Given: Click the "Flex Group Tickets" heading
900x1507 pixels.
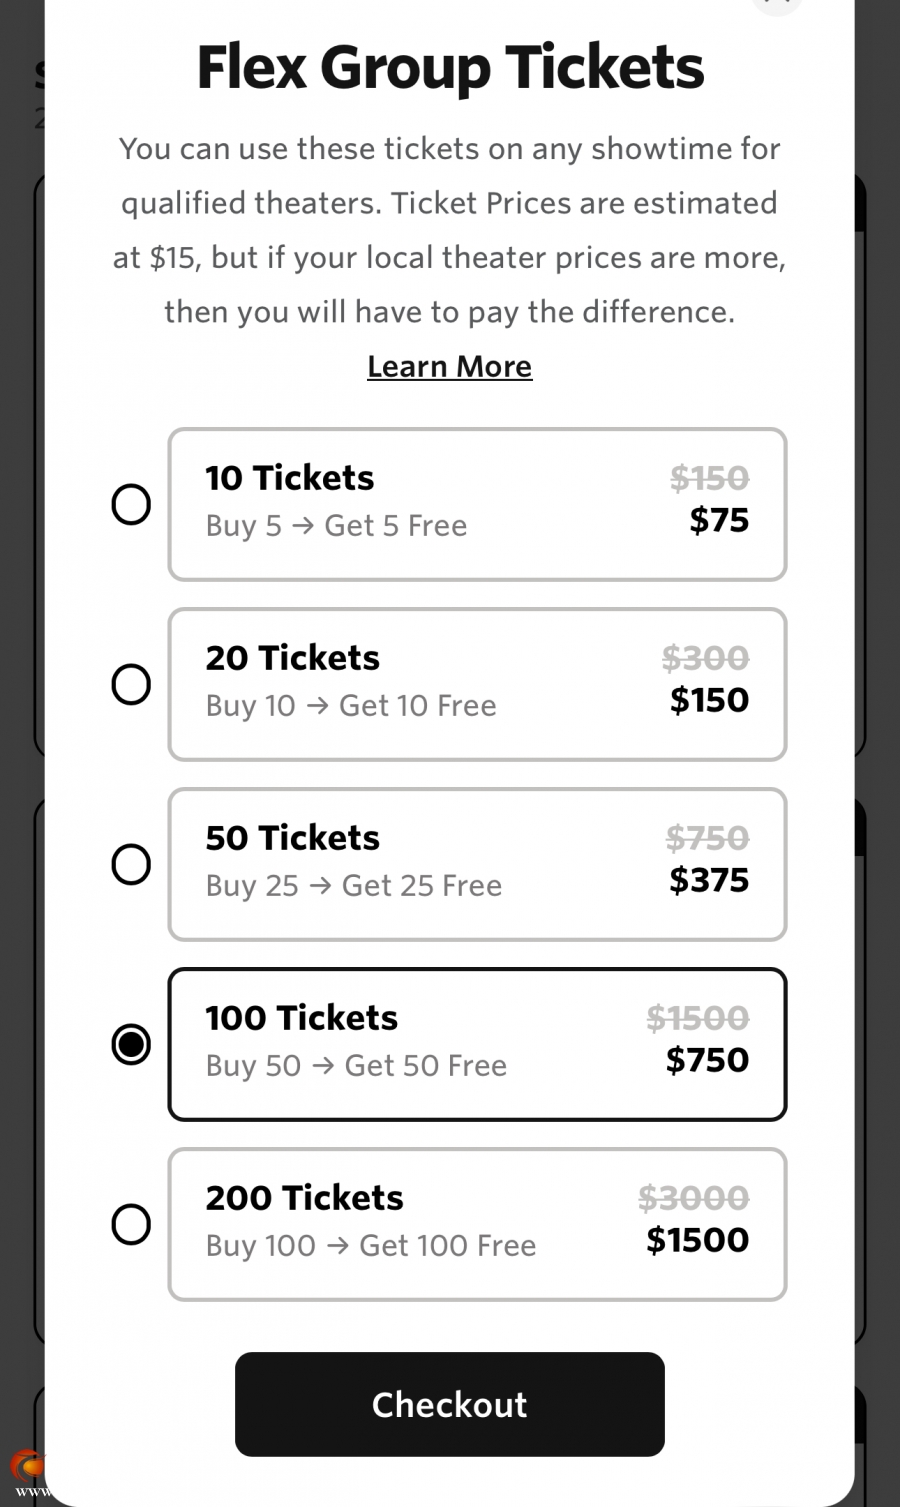Looking at the screenshot, I should 450,68.
